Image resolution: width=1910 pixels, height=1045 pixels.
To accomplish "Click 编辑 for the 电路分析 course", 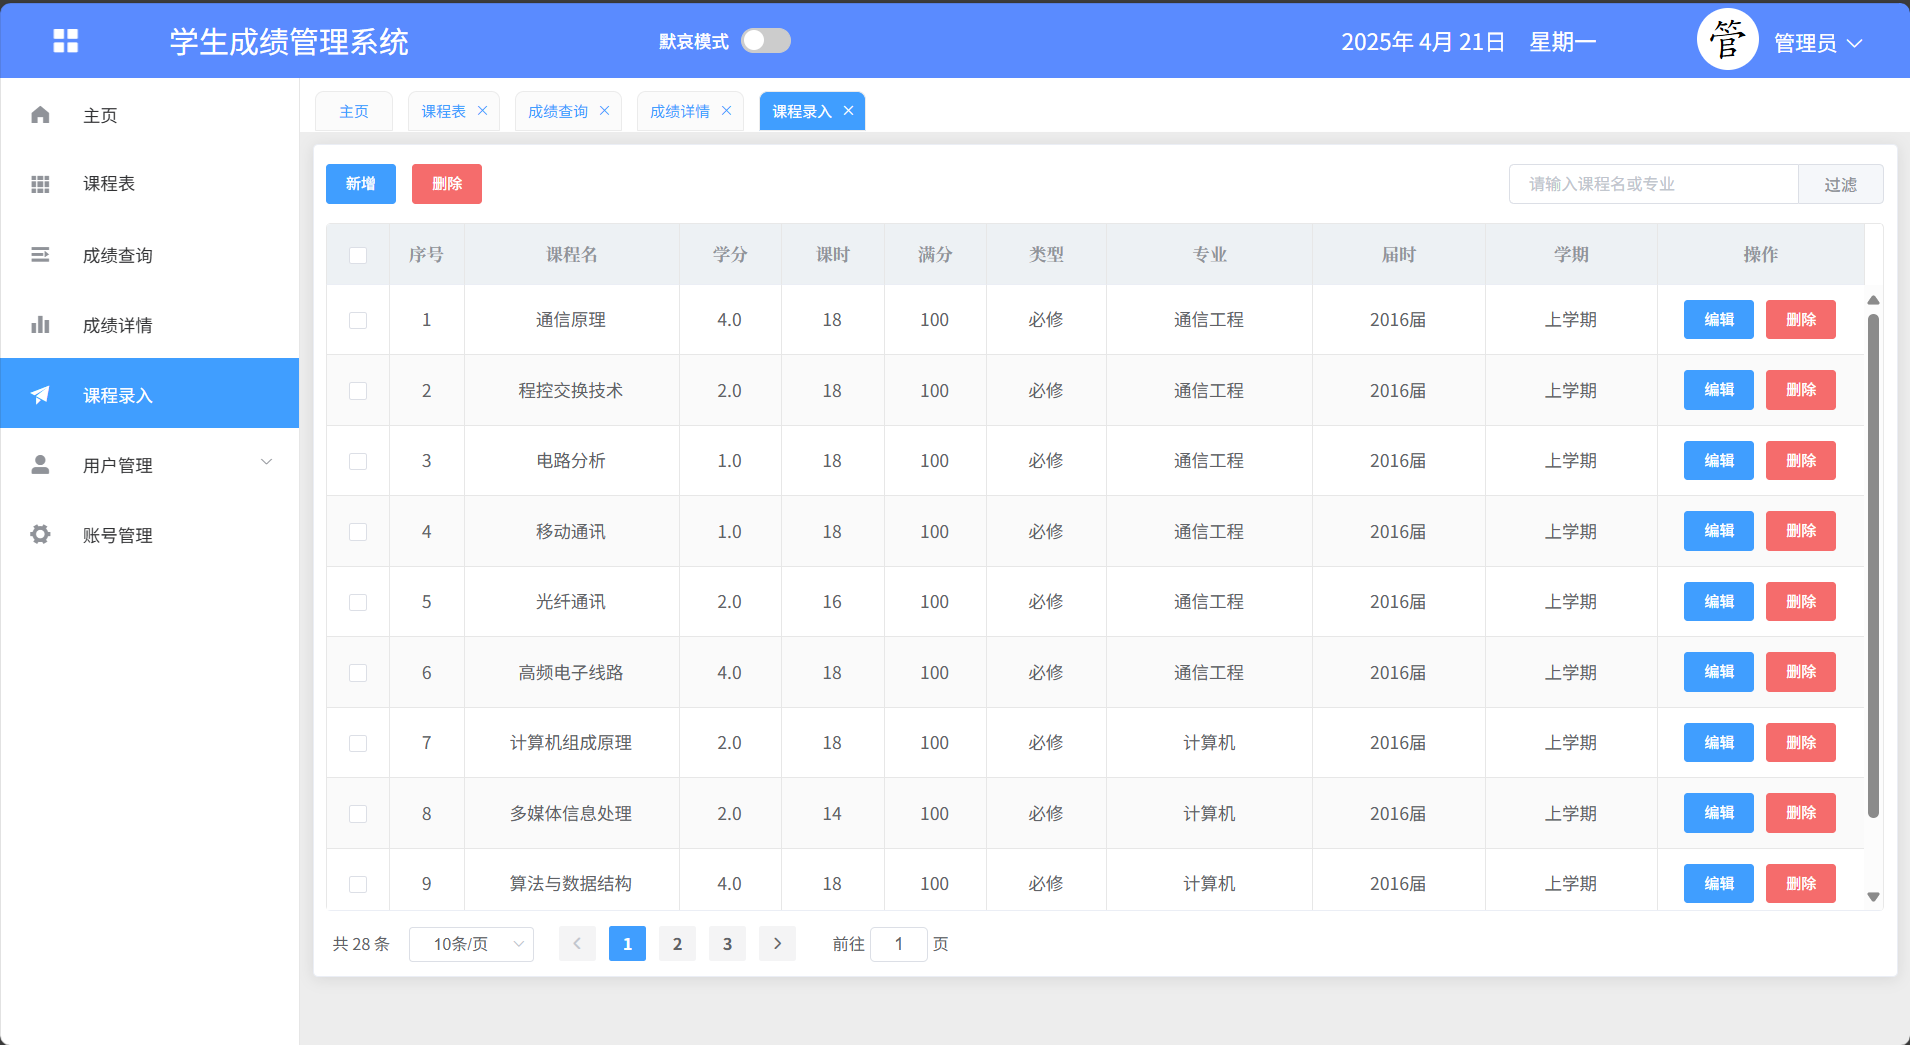I will coord(1718,461).
